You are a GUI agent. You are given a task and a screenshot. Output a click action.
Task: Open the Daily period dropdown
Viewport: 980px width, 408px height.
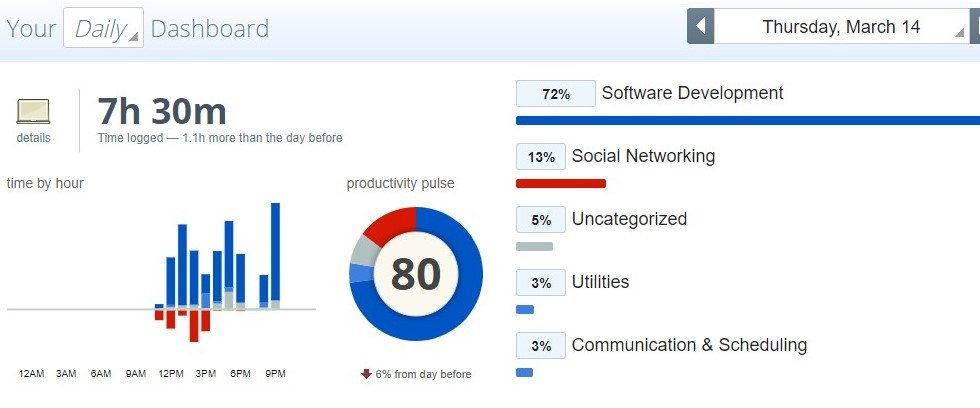pyautogui.click(x=103, y=28)
